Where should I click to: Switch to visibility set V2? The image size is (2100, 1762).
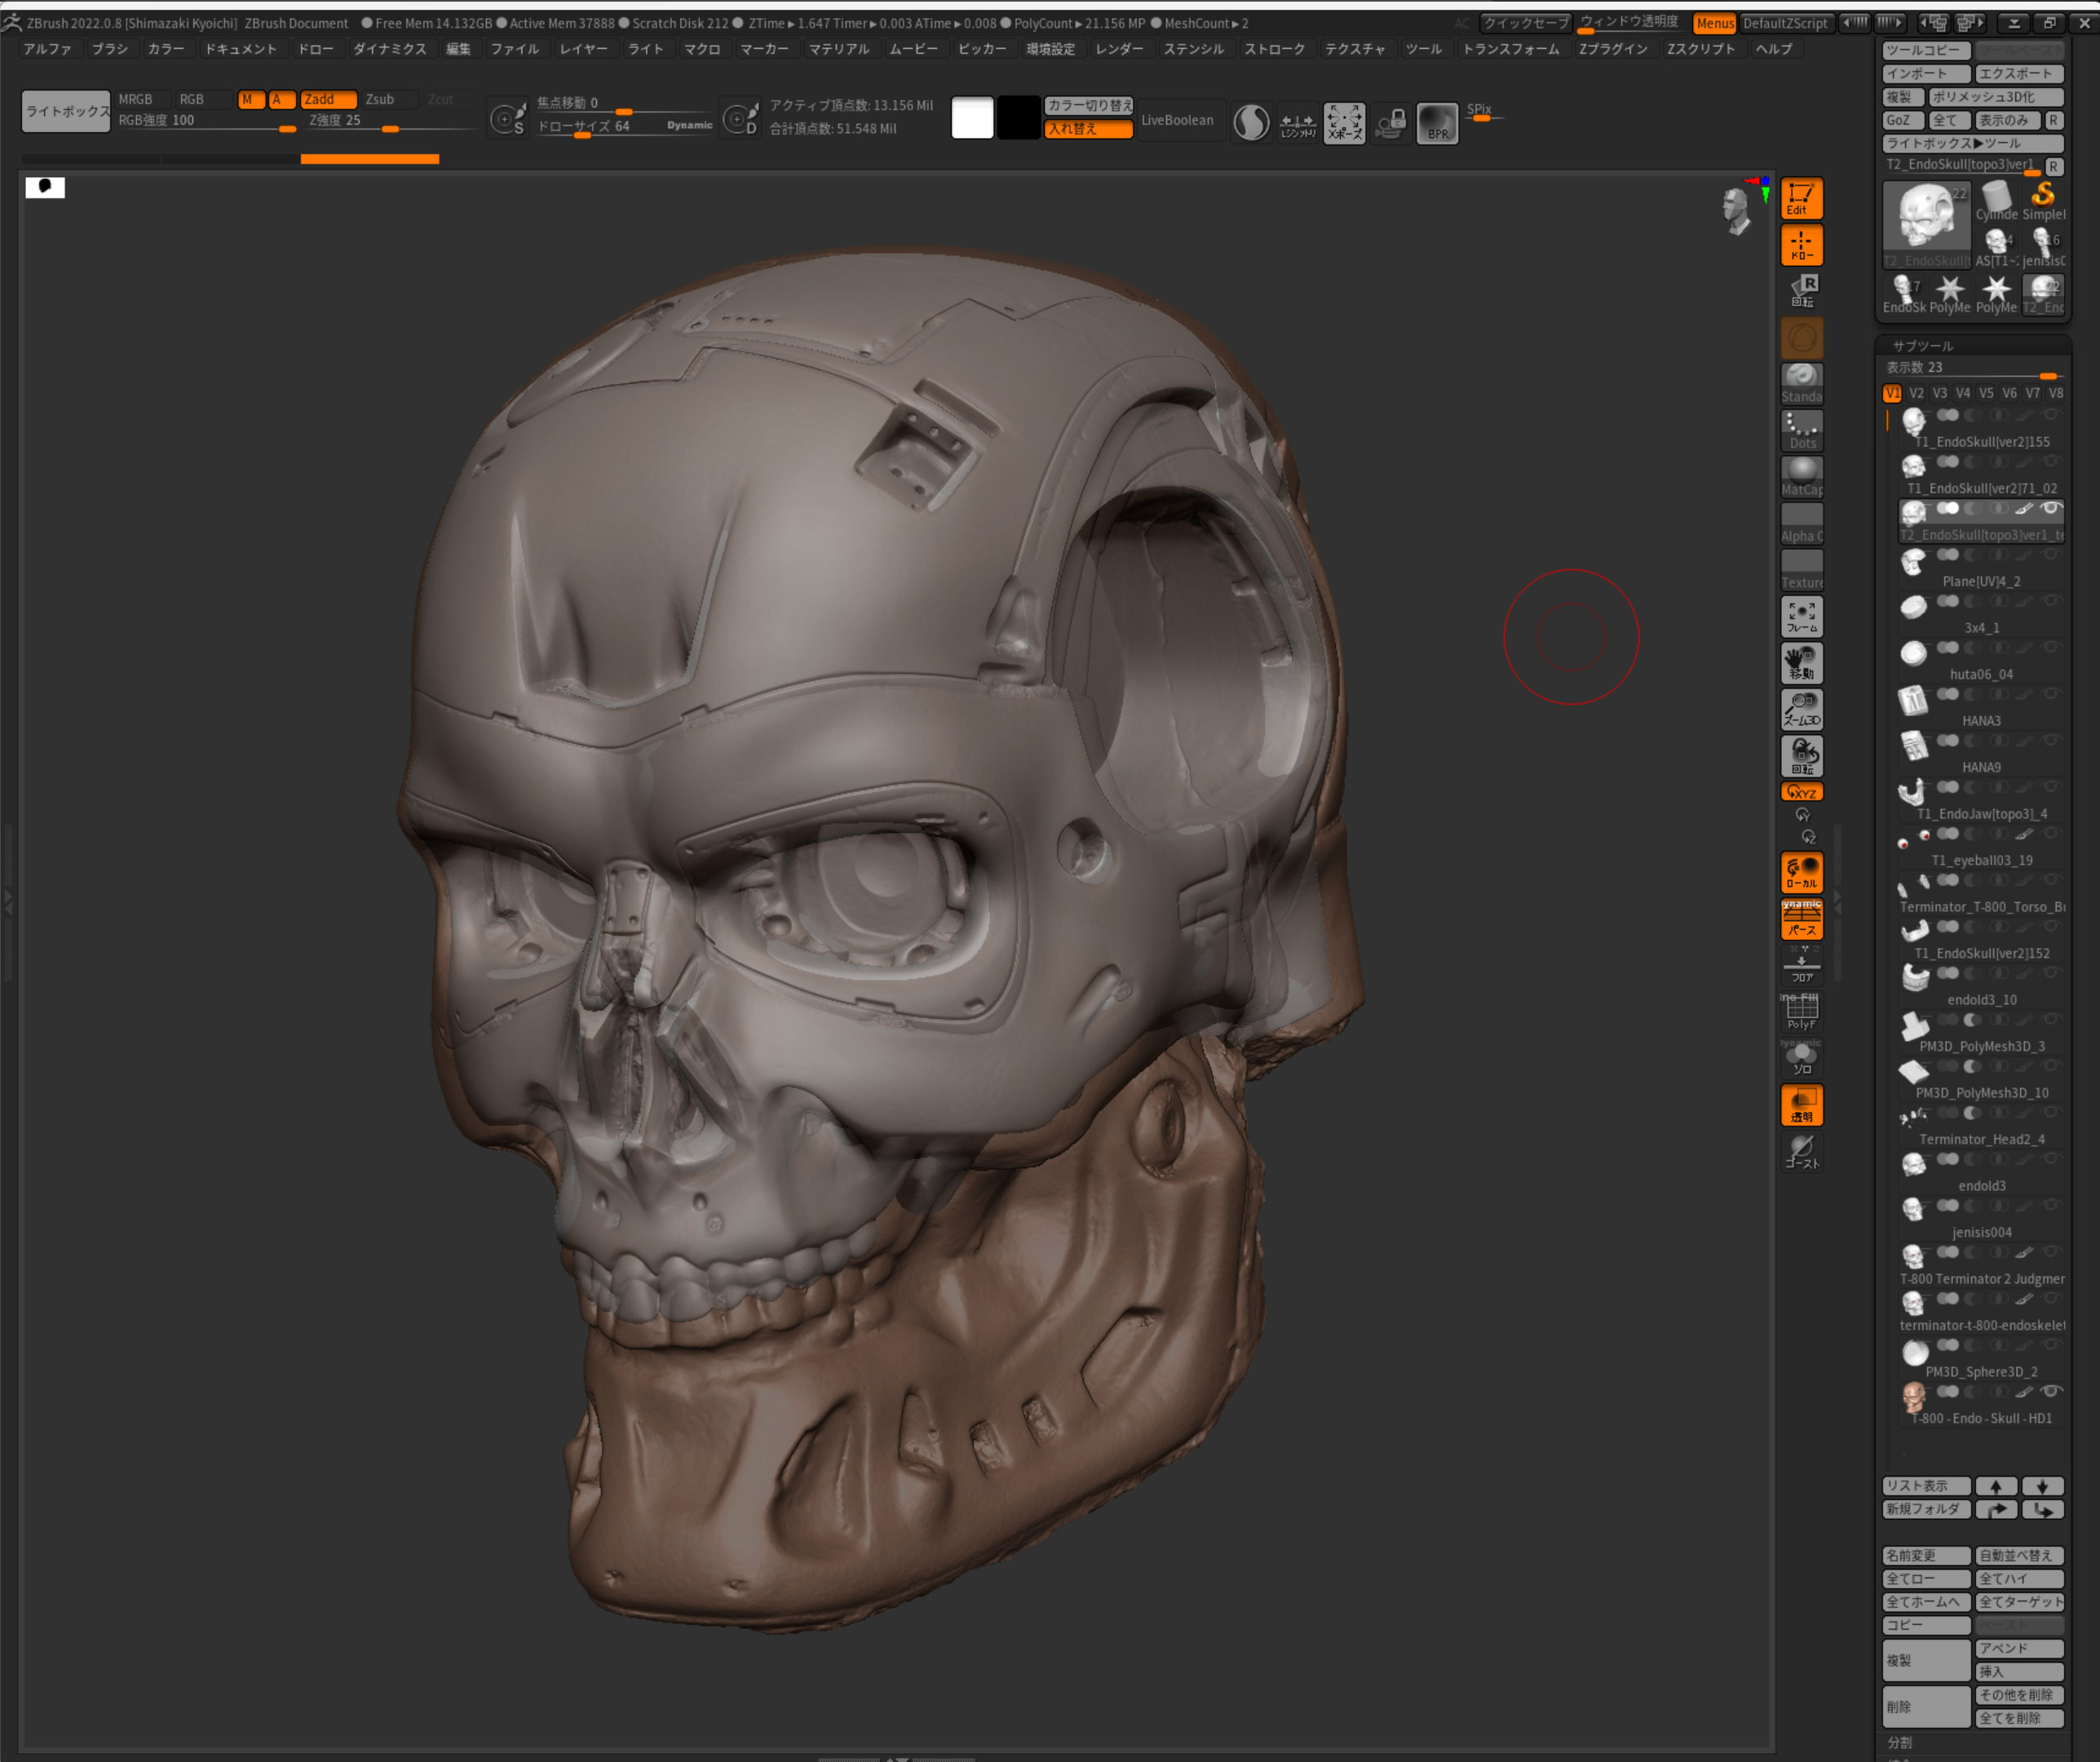pyautogui.click(x=1916, y=393)
